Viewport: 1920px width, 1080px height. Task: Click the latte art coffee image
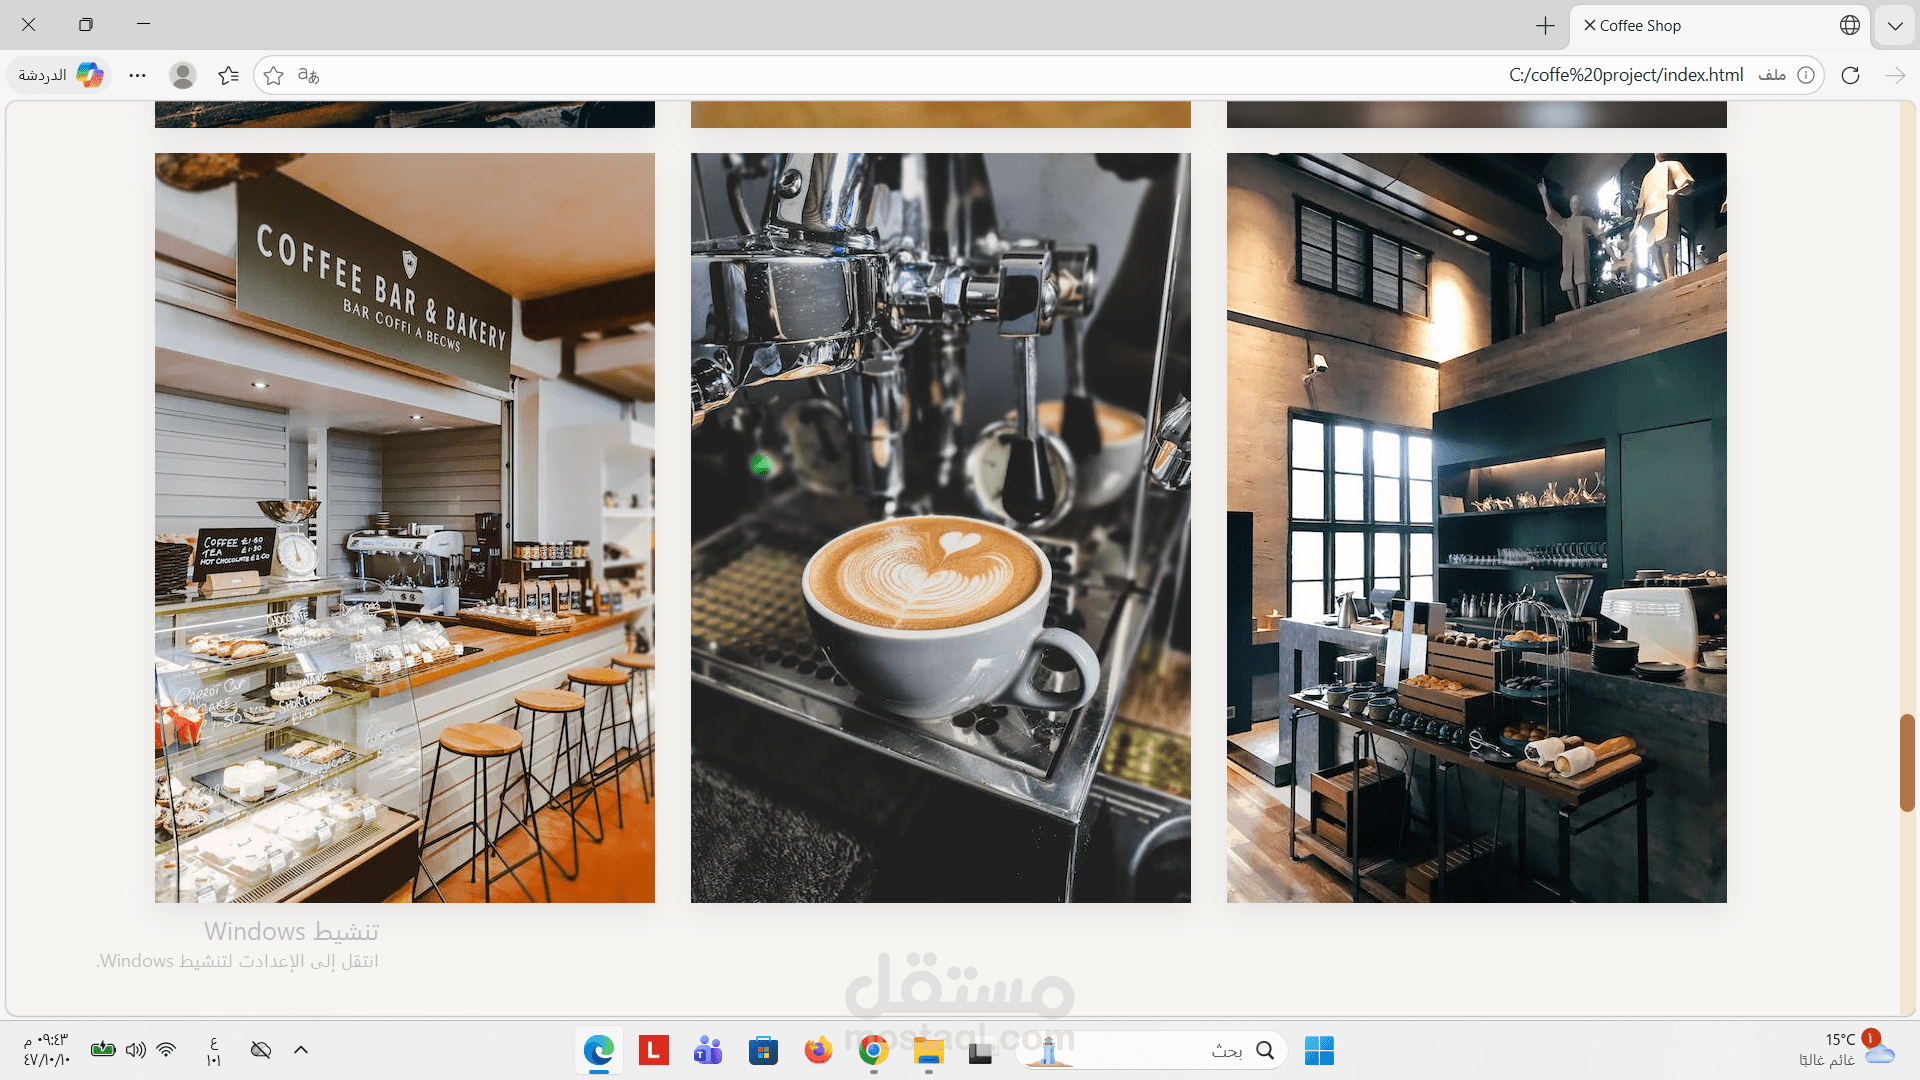pos(940,527)
